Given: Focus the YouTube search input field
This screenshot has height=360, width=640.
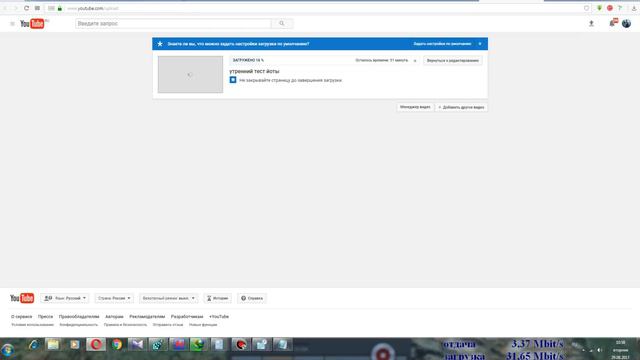Looking at the screenshot, I should [173, 24].
